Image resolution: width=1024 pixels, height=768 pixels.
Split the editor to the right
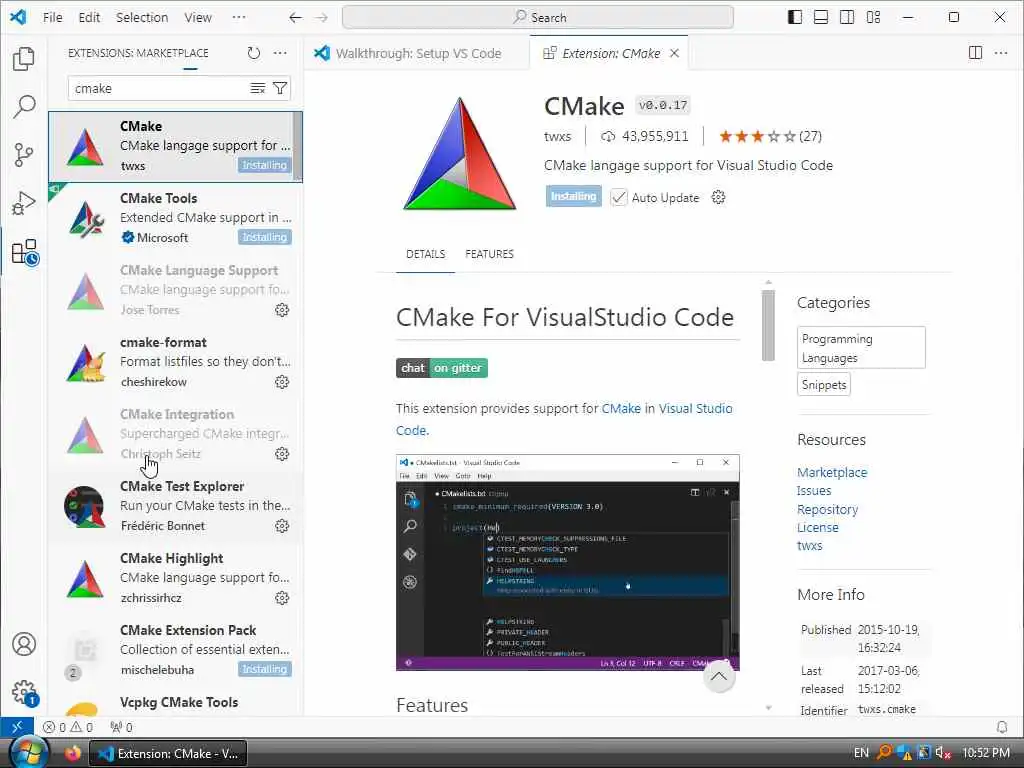coord(975,53)
